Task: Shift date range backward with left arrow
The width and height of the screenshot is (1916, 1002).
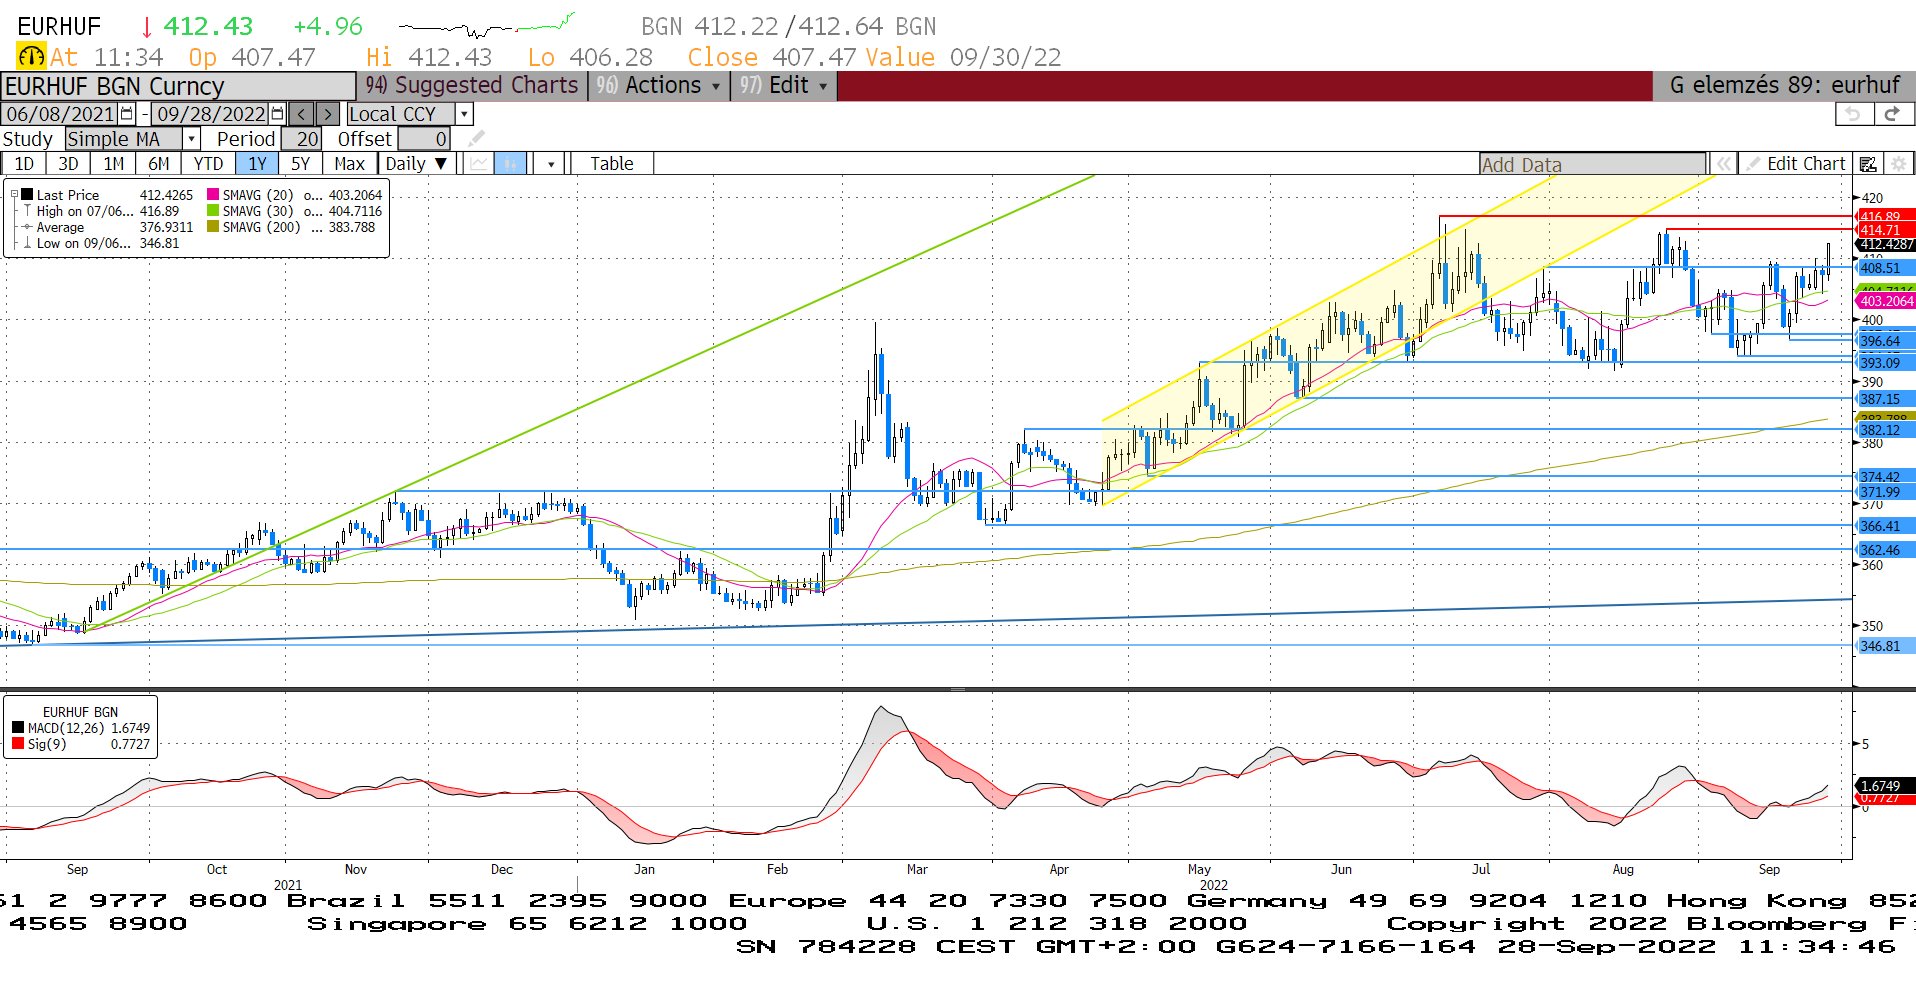Action: (x=302, y=114)
